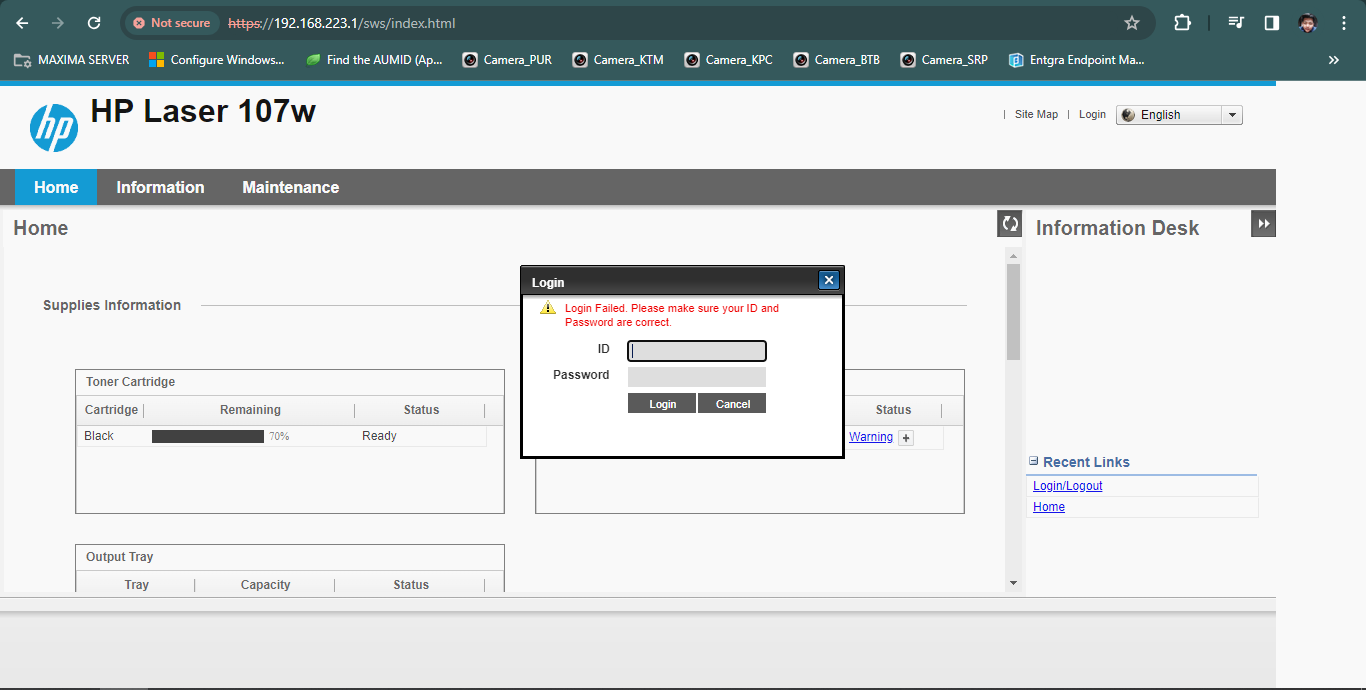Open the English language dropdown

click(x=1231, y=114)
